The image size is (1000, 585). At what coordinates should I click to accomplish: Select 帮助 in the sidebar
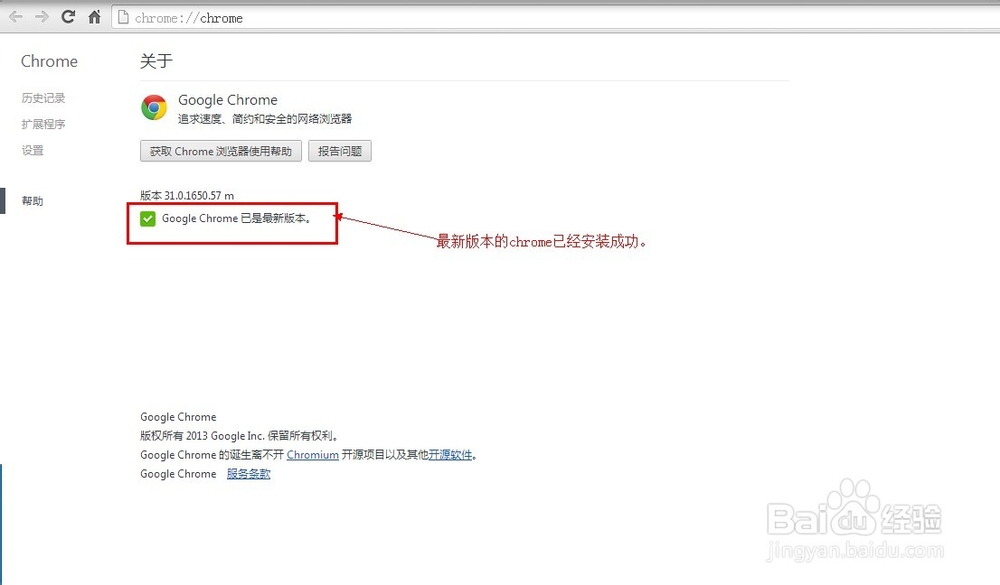pos(33,201)
